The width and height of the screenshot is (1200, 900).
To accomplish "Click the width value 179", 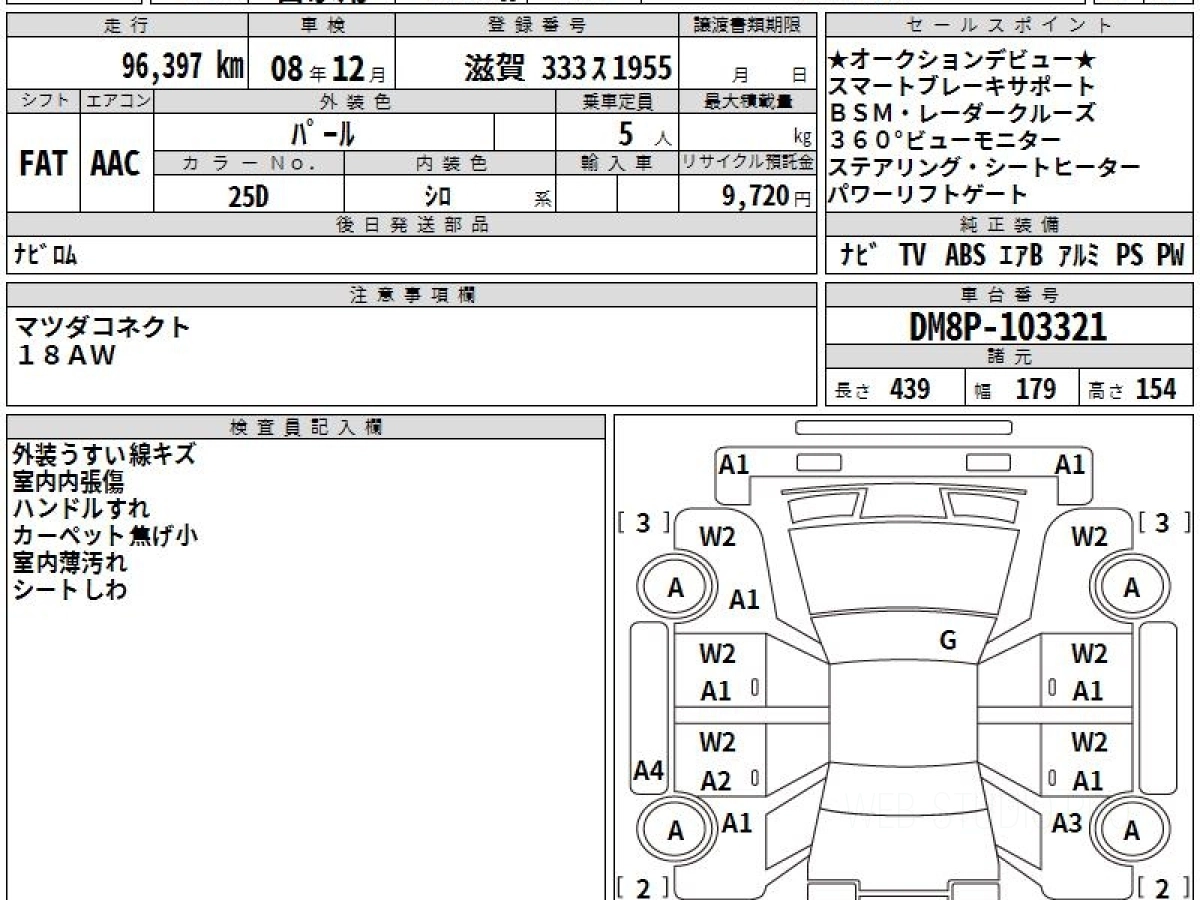I will click(1036, 389).
